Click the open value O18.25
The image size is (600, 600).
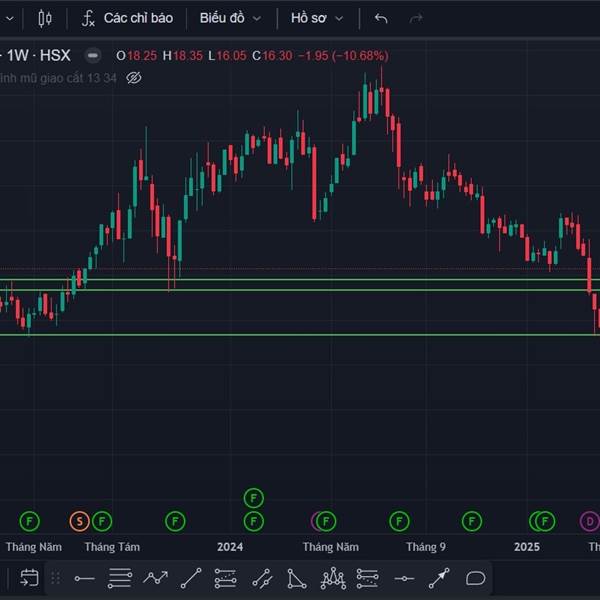(137, 56)
